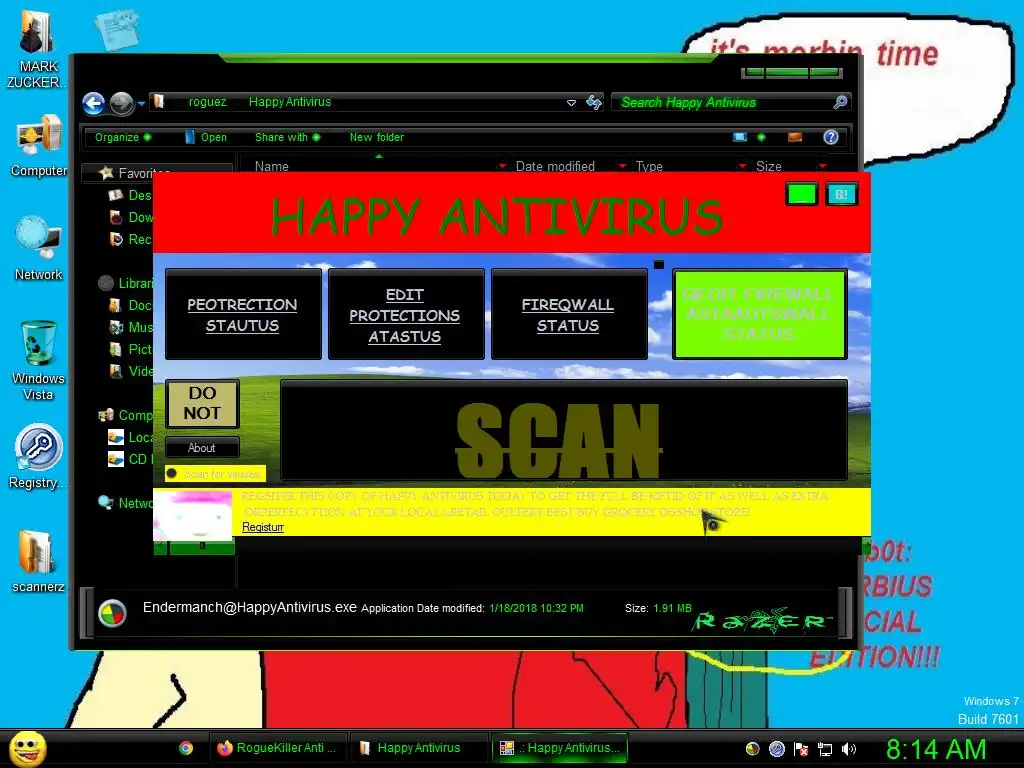Click the small black square above firewall button
The height and width of the screenshot is (768, 1024).
click(x=659, y=264)
